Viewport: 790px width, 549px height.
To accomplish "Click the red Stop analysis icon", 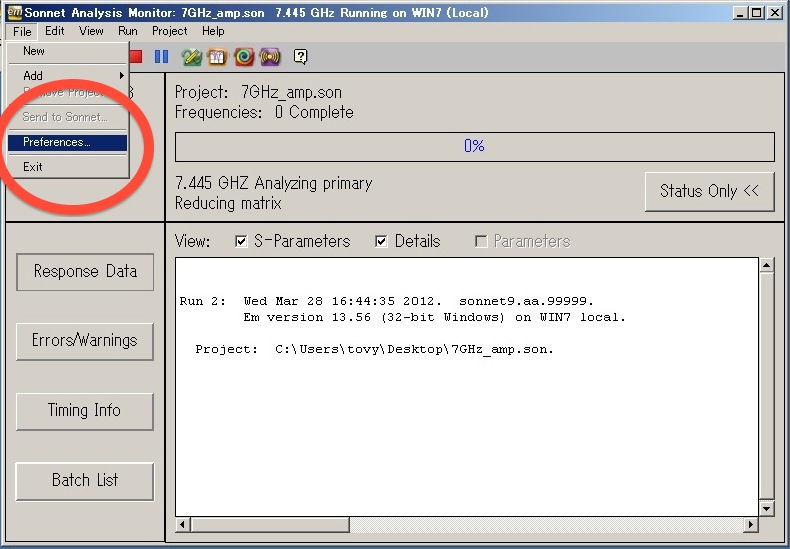I will coord(136,56).
